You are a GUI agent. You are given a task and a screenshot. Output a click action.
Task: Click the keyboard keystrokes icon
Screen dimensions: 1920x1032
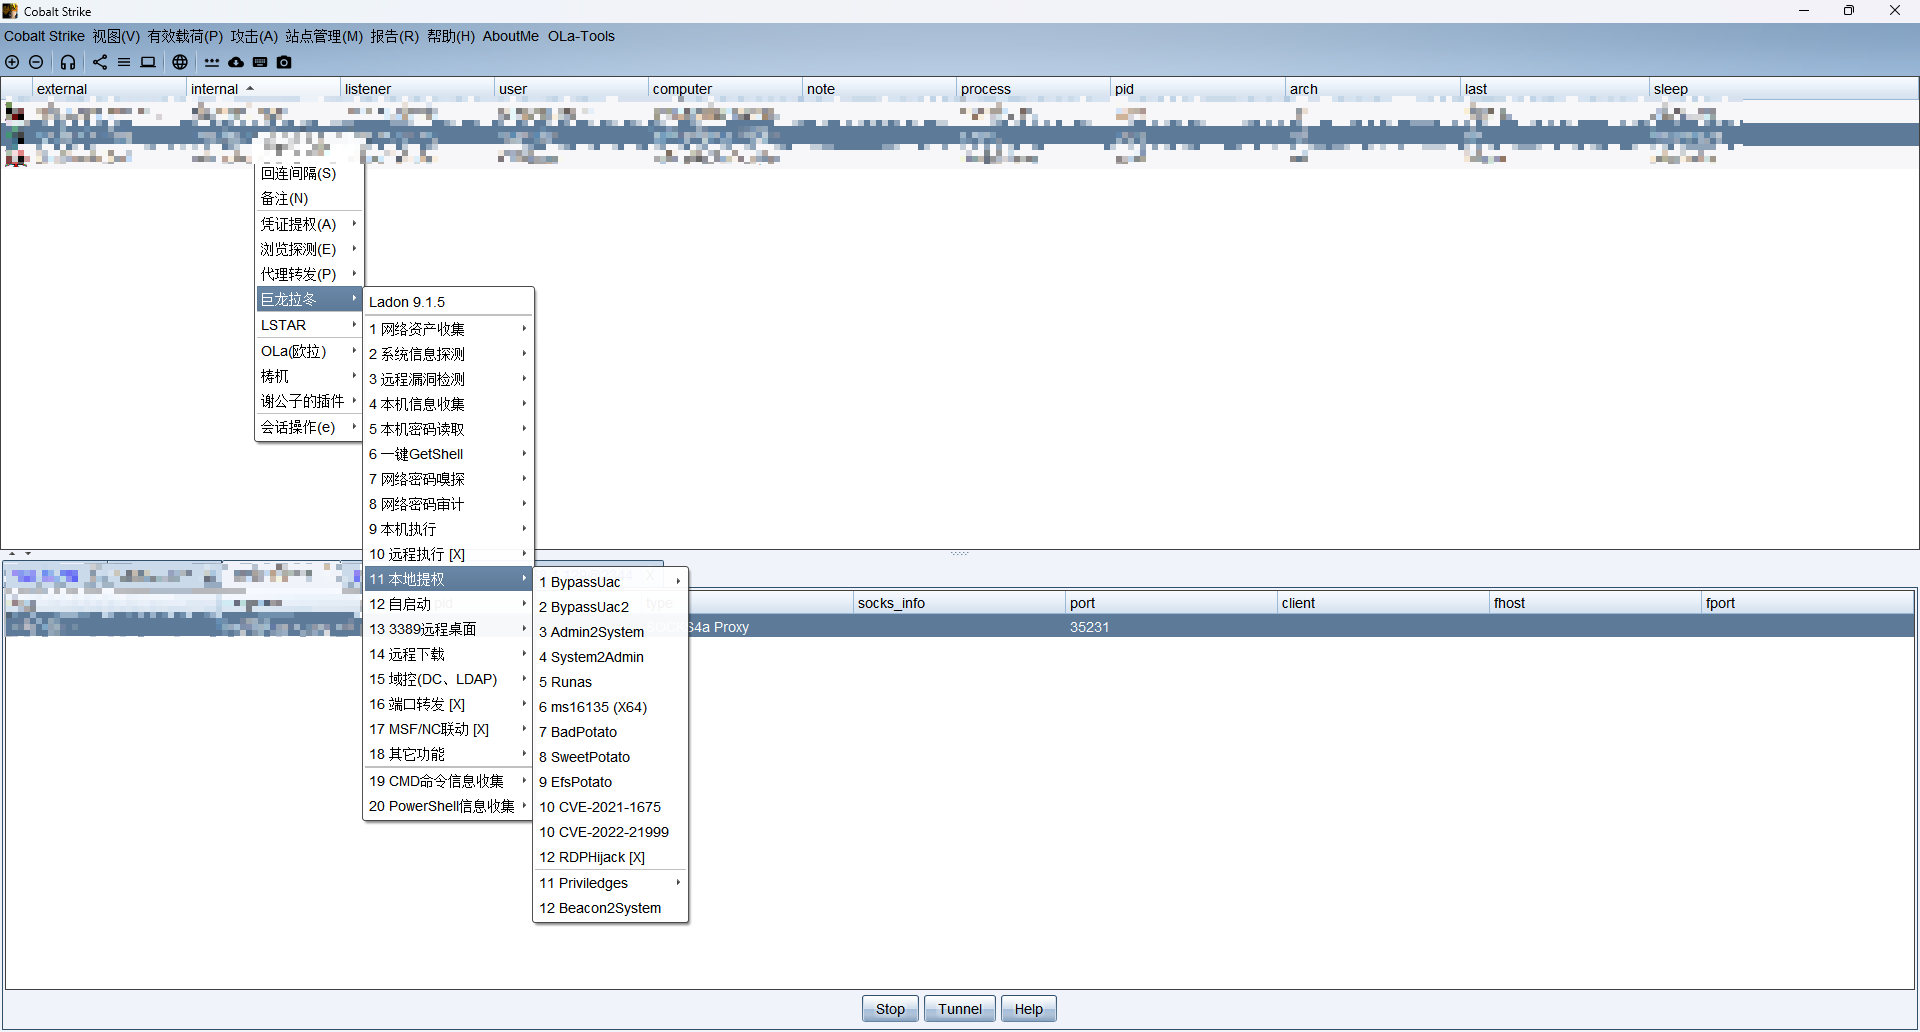tap(260, 62)
